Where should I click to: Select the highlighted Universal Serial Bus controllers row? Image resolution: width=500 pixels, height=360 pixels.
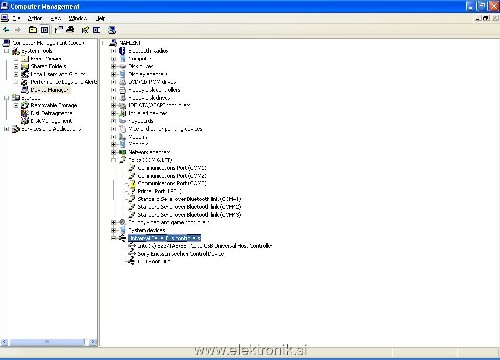coord(165,238)
